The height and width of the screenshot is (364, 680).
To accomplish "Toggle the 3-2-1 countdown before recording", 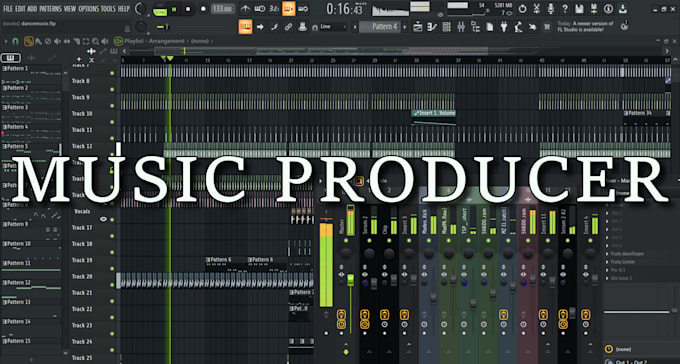I will click(274, 9).
